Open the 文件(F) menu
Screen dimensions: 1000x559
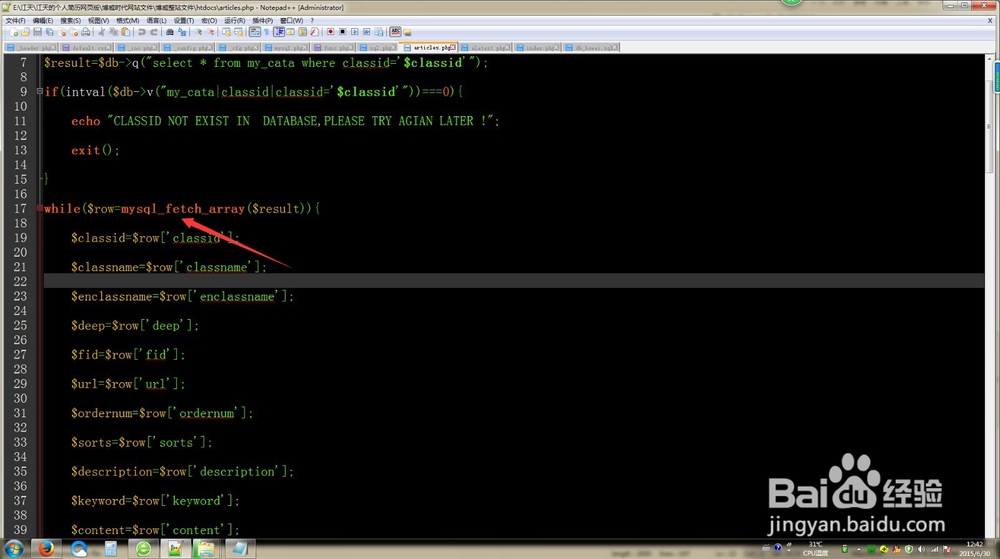coord(15,20)
